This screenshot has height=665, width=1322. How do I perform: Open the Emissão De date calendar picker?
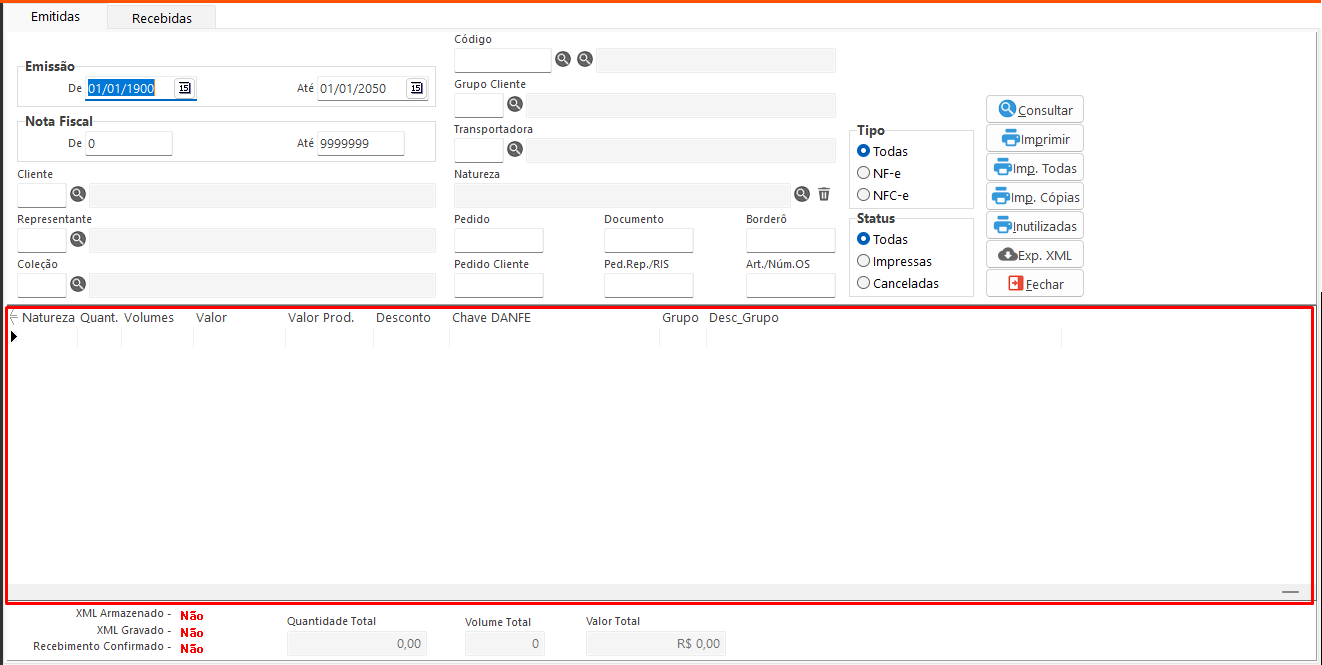click(184, 88)
